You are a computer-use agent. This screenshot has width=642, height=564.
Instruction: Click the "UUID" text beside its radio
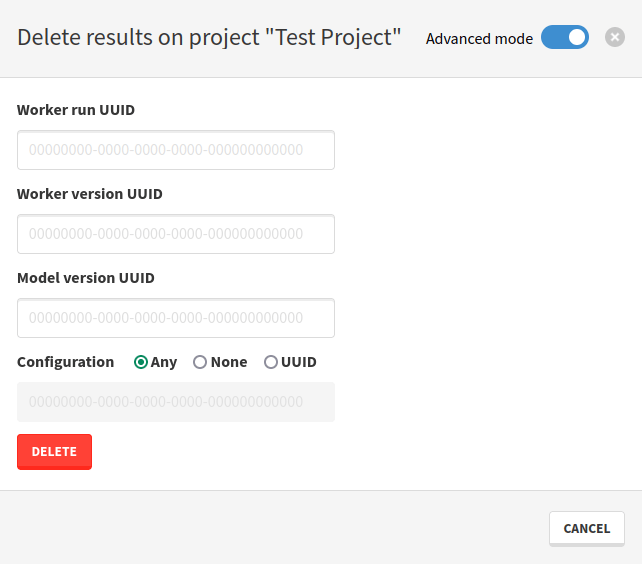[x=299, y=362]
